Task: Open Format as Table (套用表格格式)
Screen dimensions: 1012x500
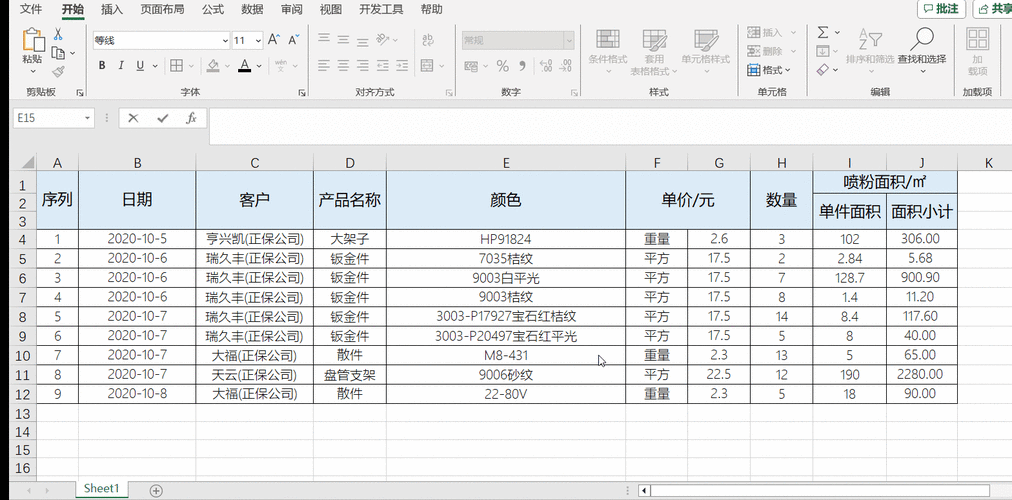Action: click(654, 52)
